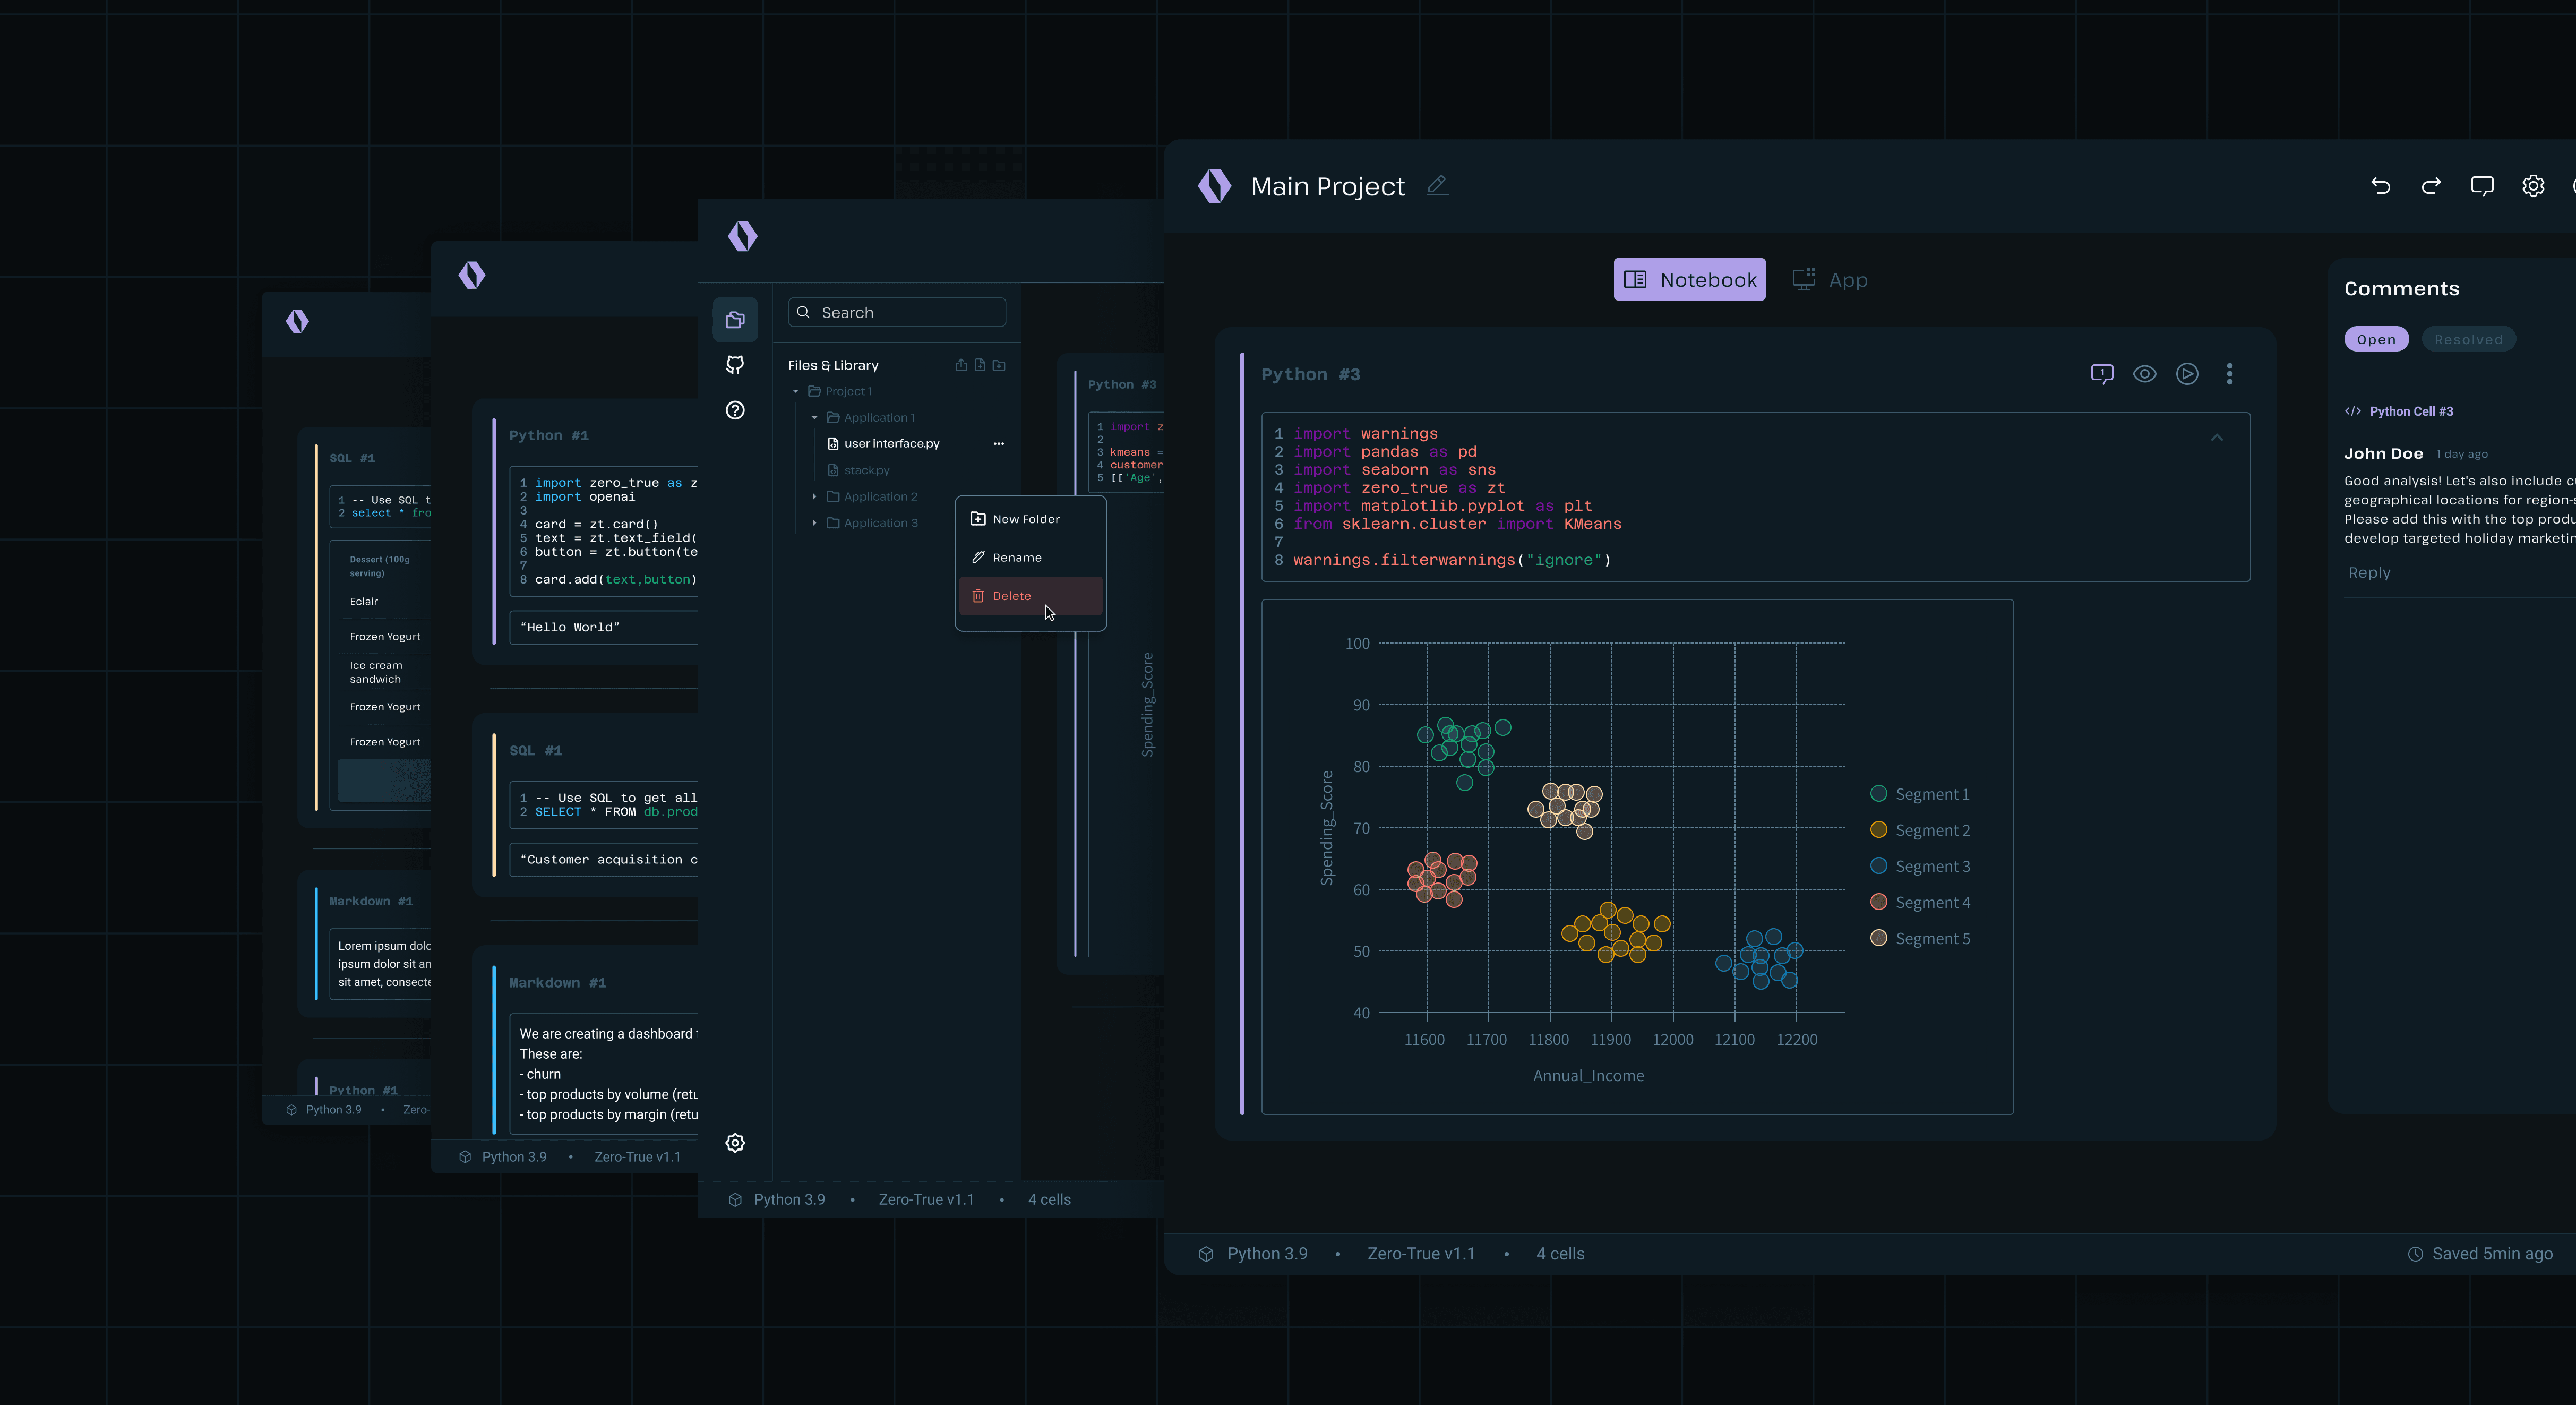Click the Zero-True logo in Python #1 window

point(471,275)
